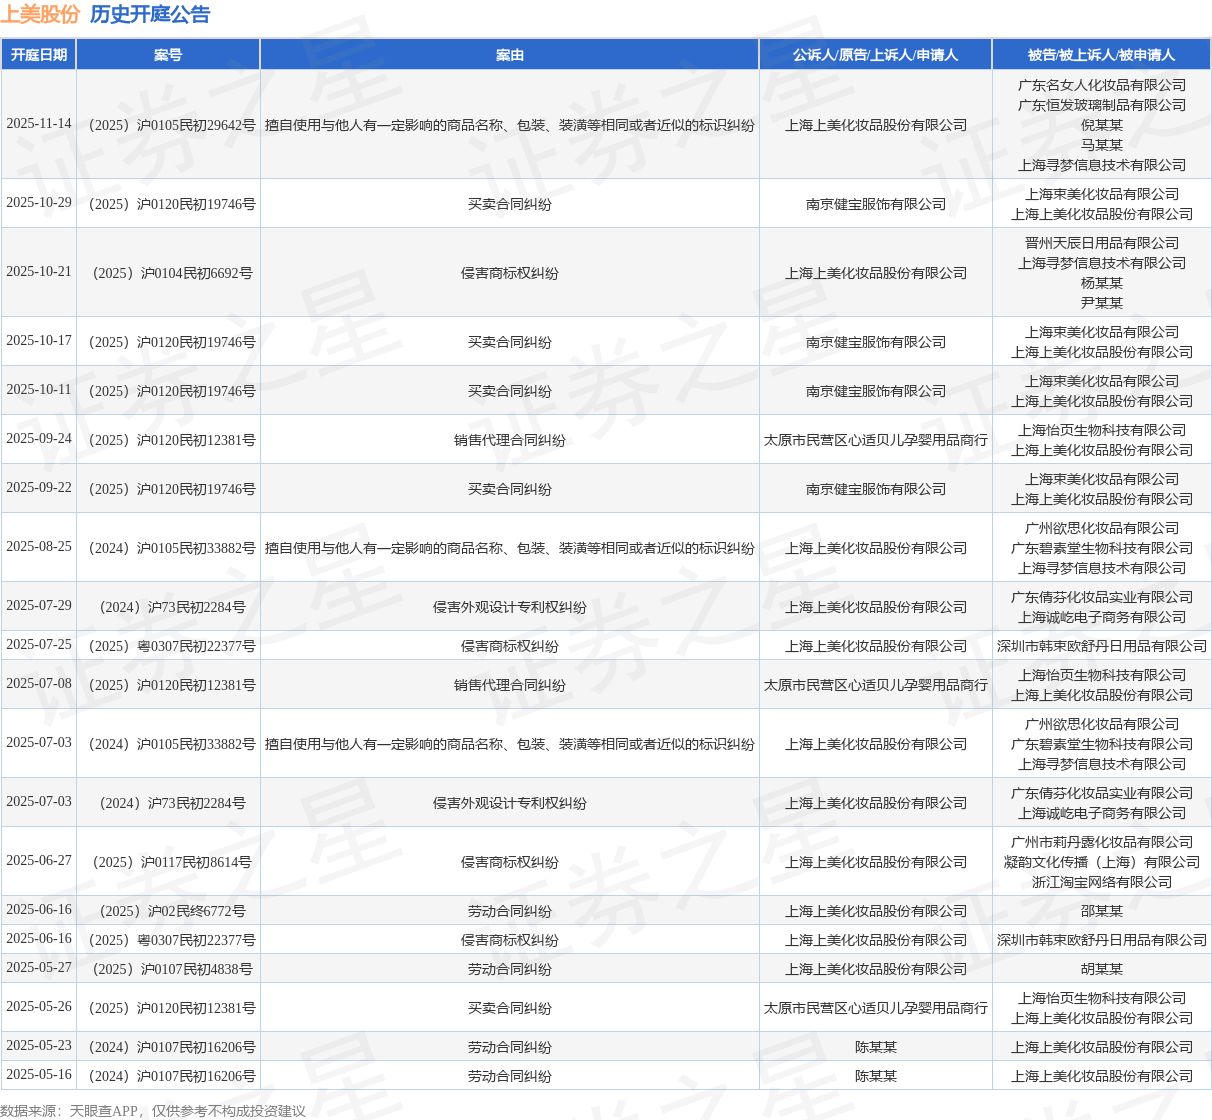Screen dimensions: 1212x1120
Task: Click the date cell 2025-05-27
Action: 39,968
